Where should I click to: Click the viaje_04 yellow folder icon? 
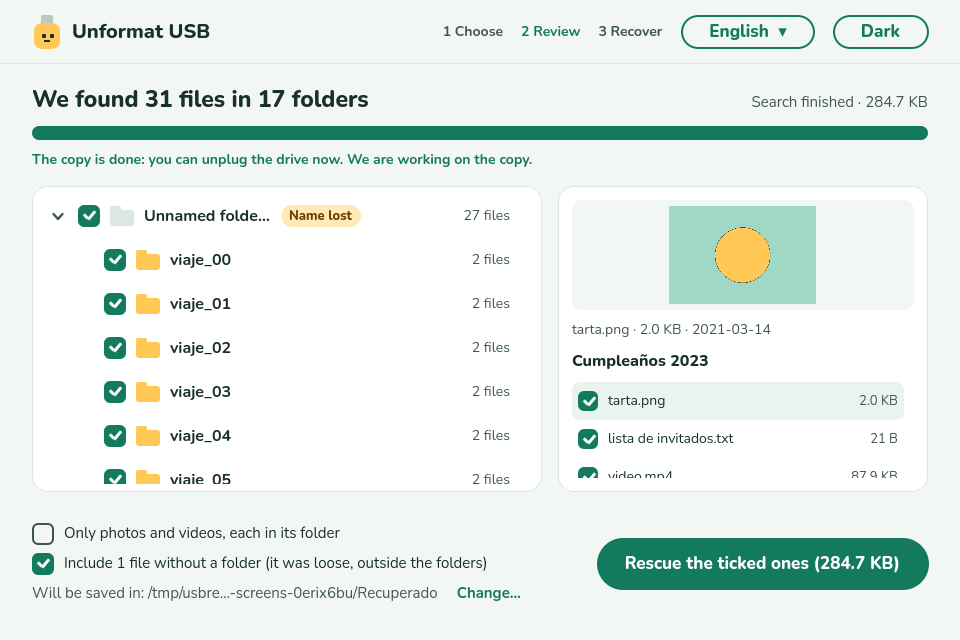[x=148, y=437]
